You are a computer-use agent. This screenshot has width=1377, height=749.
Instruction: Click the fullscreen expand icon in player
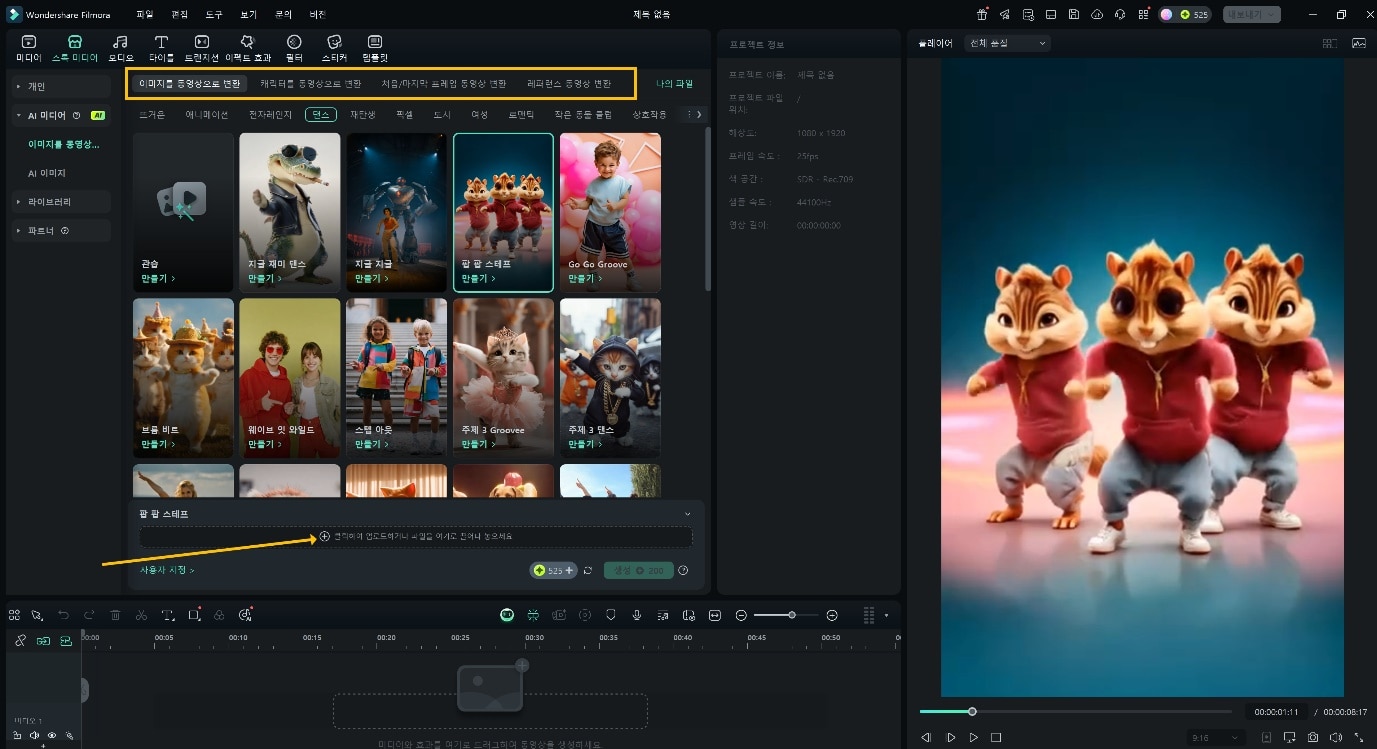pyautogui.click(x=1358, y=737)
